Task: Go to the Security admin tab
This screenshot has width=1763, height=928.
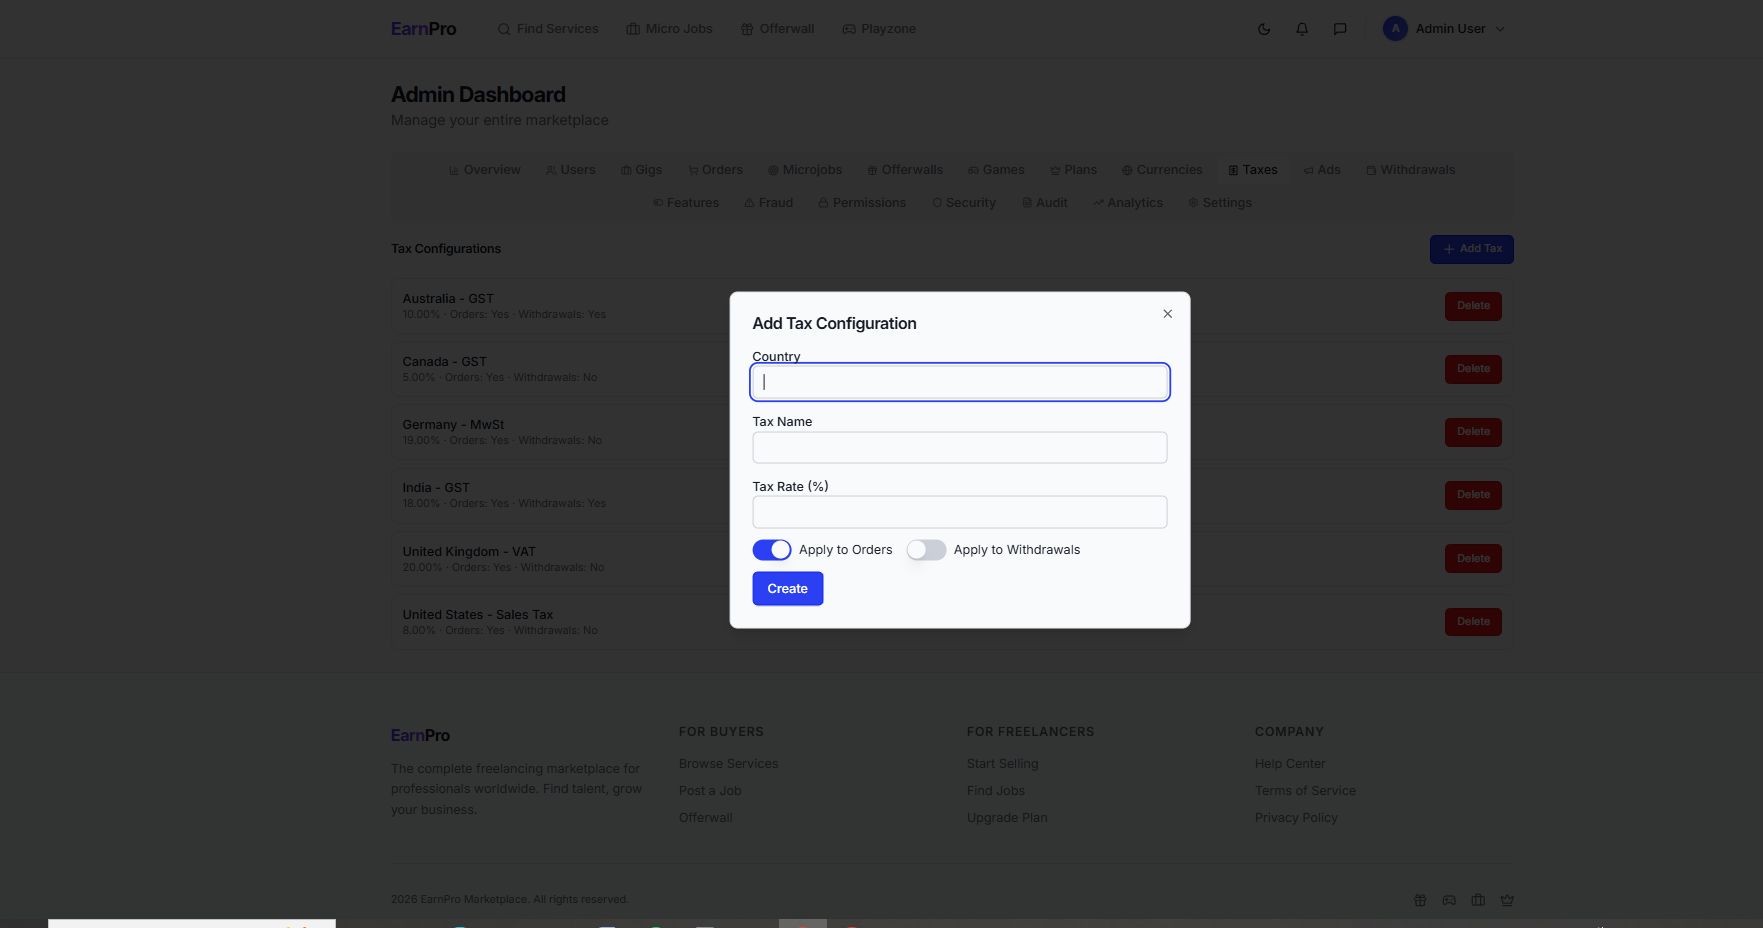Action: click(964, 203)
